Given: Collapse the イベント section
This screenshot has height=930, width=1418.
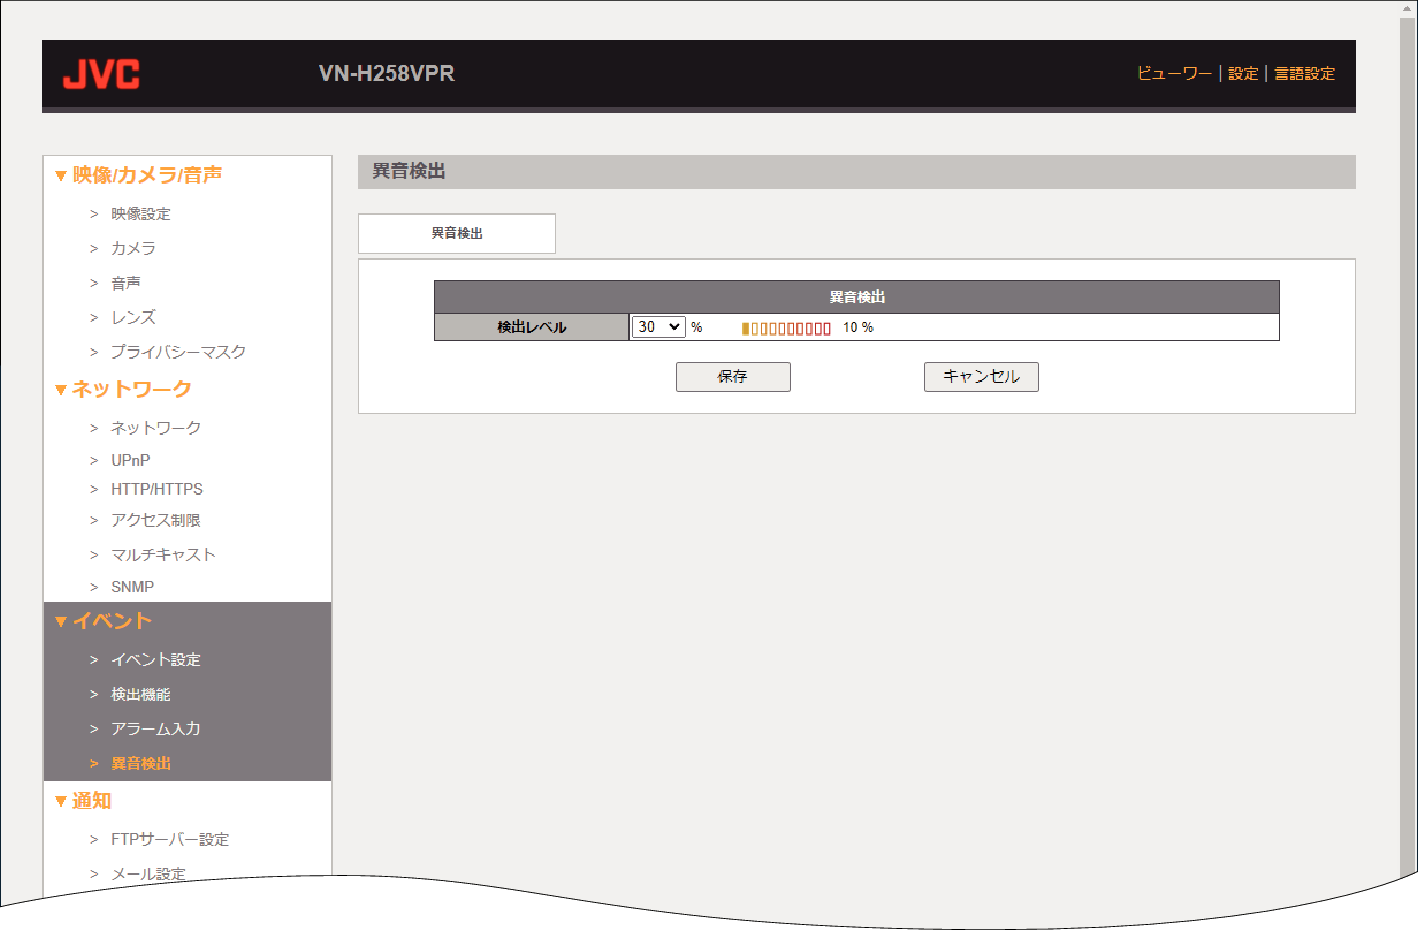Looking at the screenshot, I should (104, 621).
